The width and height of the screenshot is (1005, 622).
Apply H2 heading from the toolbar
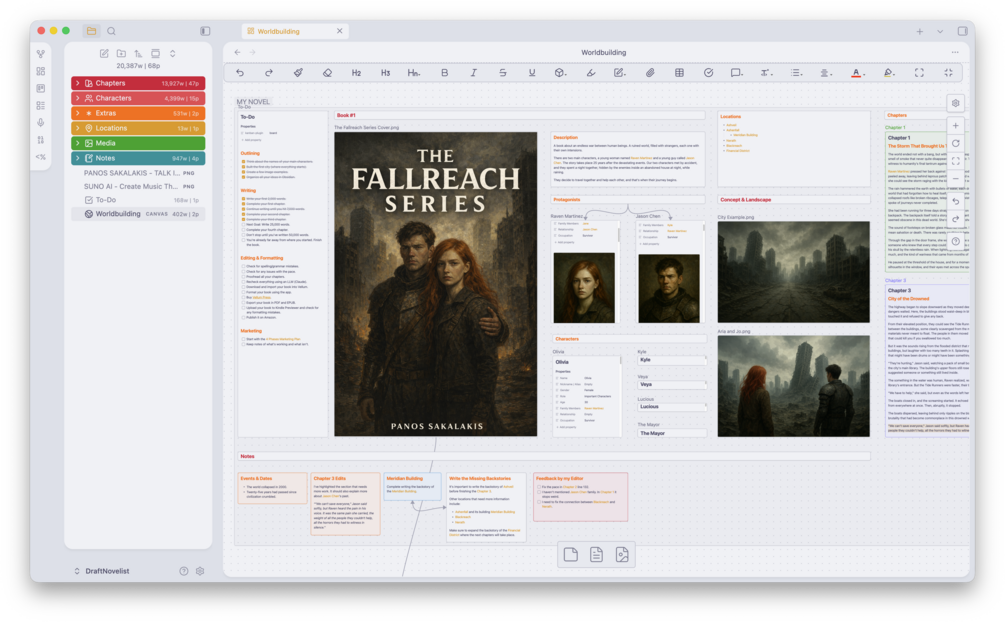(x=356, y=73)
